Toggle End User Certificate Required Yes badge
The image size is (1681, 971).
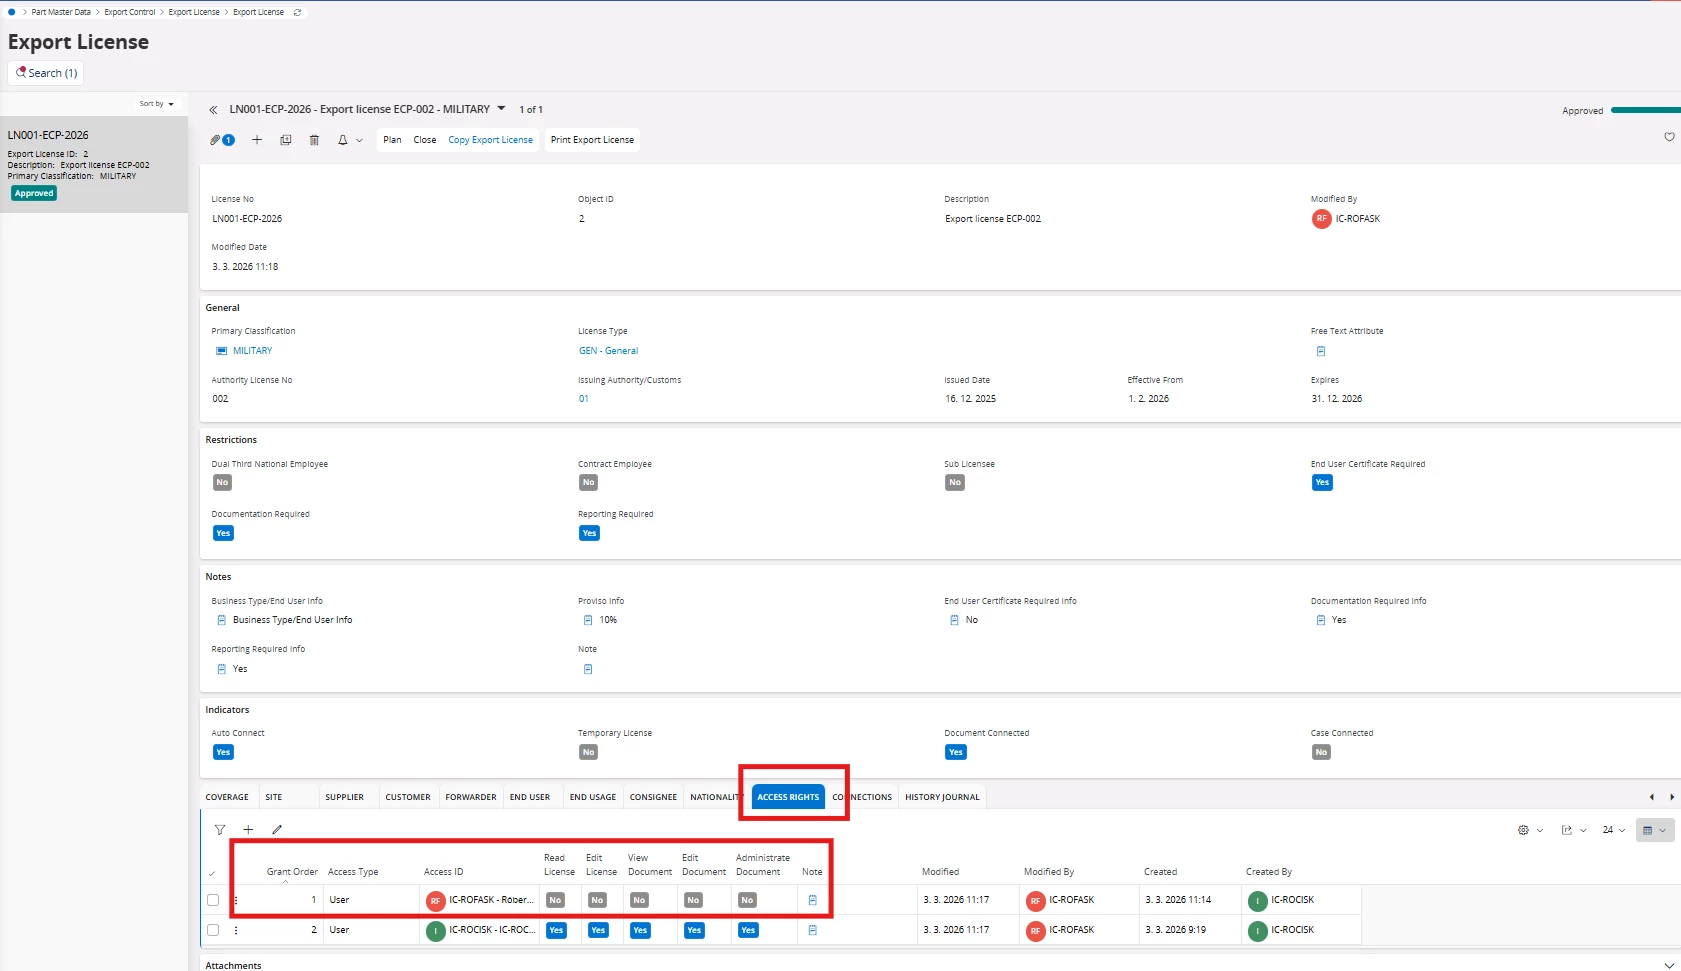(x=1322, y=483)
